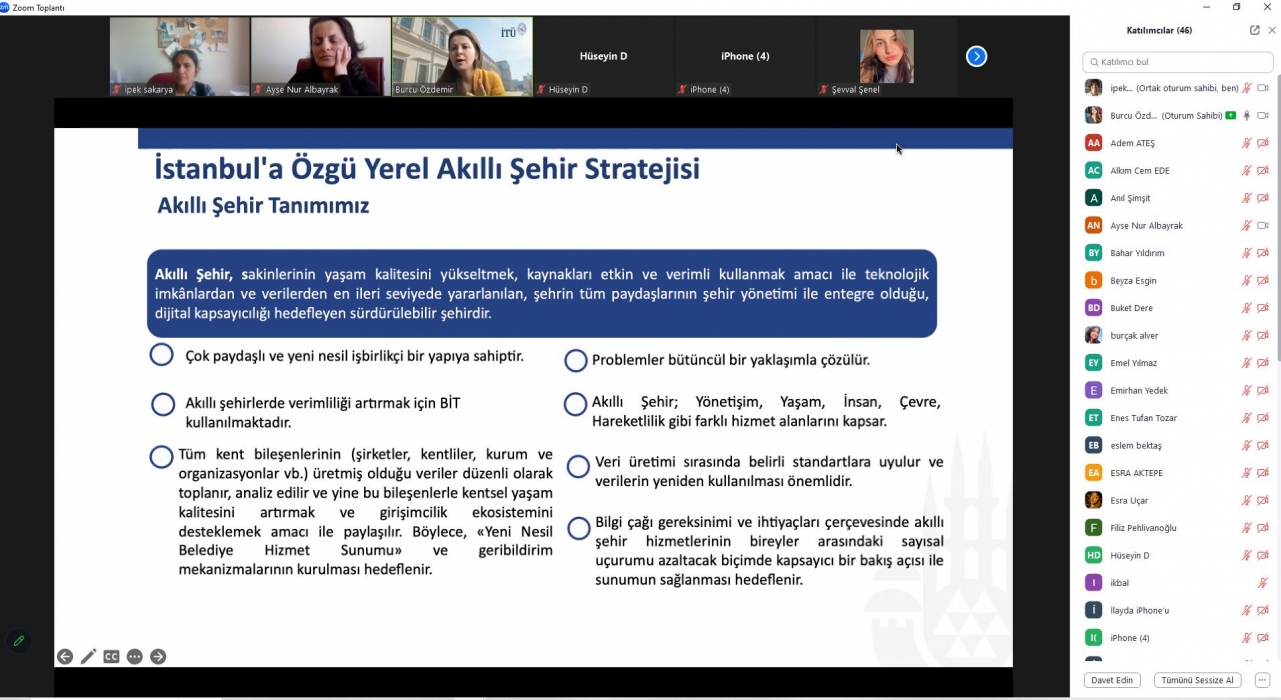The image size is (1281, 700).
Task: Select Filiz Pehlivanoğlu in participants list
Action: click(x=1143, y=528)
